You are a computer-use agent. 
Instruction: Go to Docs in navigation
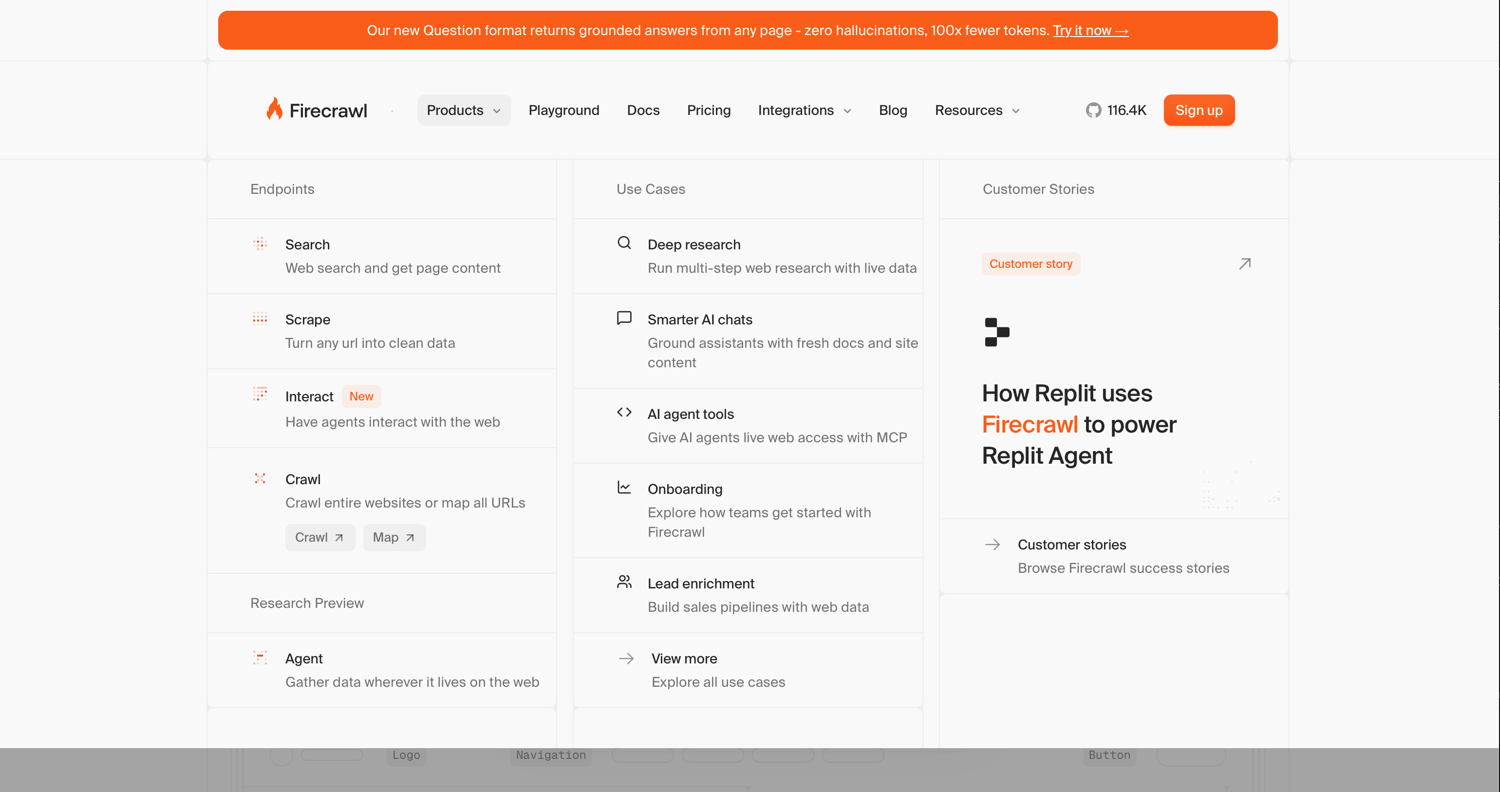[x=643, y=110]
